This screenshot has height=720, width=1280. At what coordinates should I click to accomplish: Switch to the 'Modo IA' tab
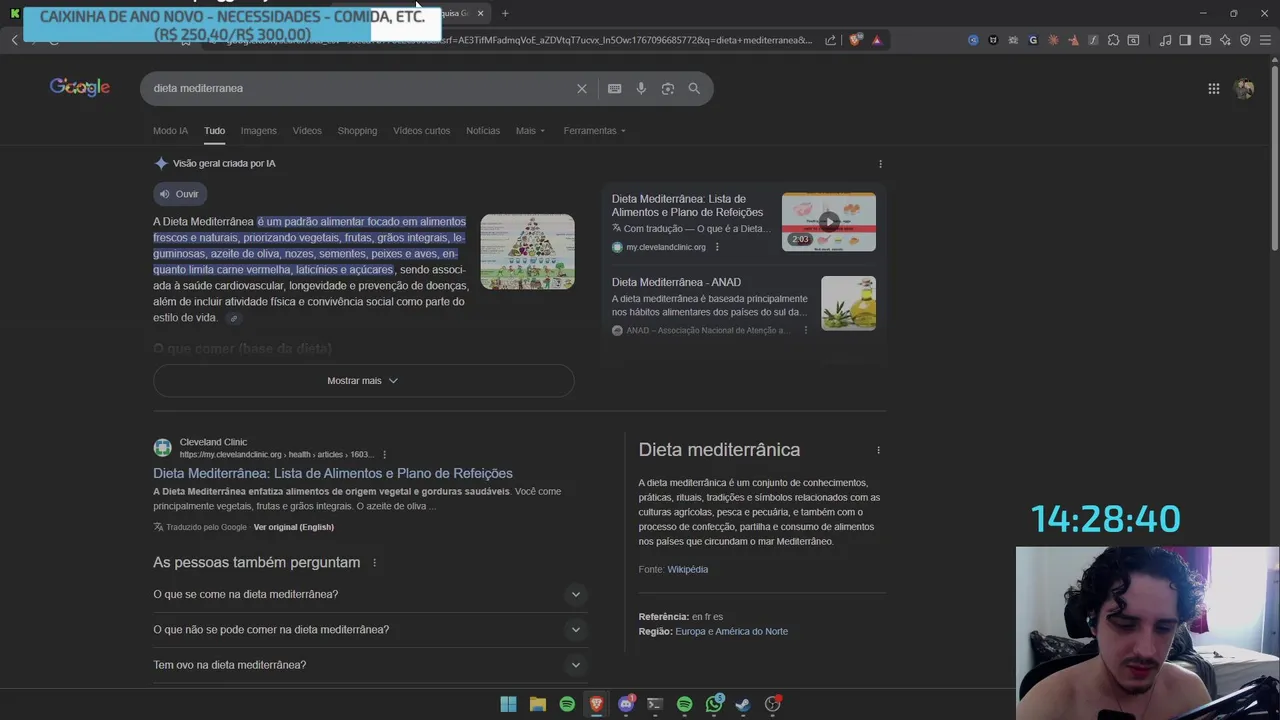pyautogui.click(x=170, y=131)
